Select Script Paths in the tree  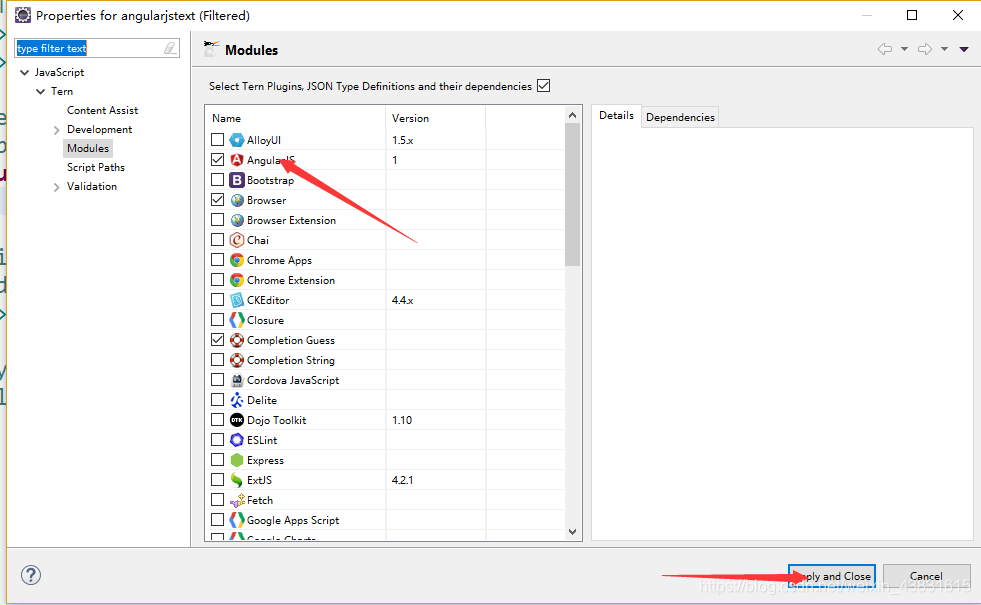[x=96, y=167]
